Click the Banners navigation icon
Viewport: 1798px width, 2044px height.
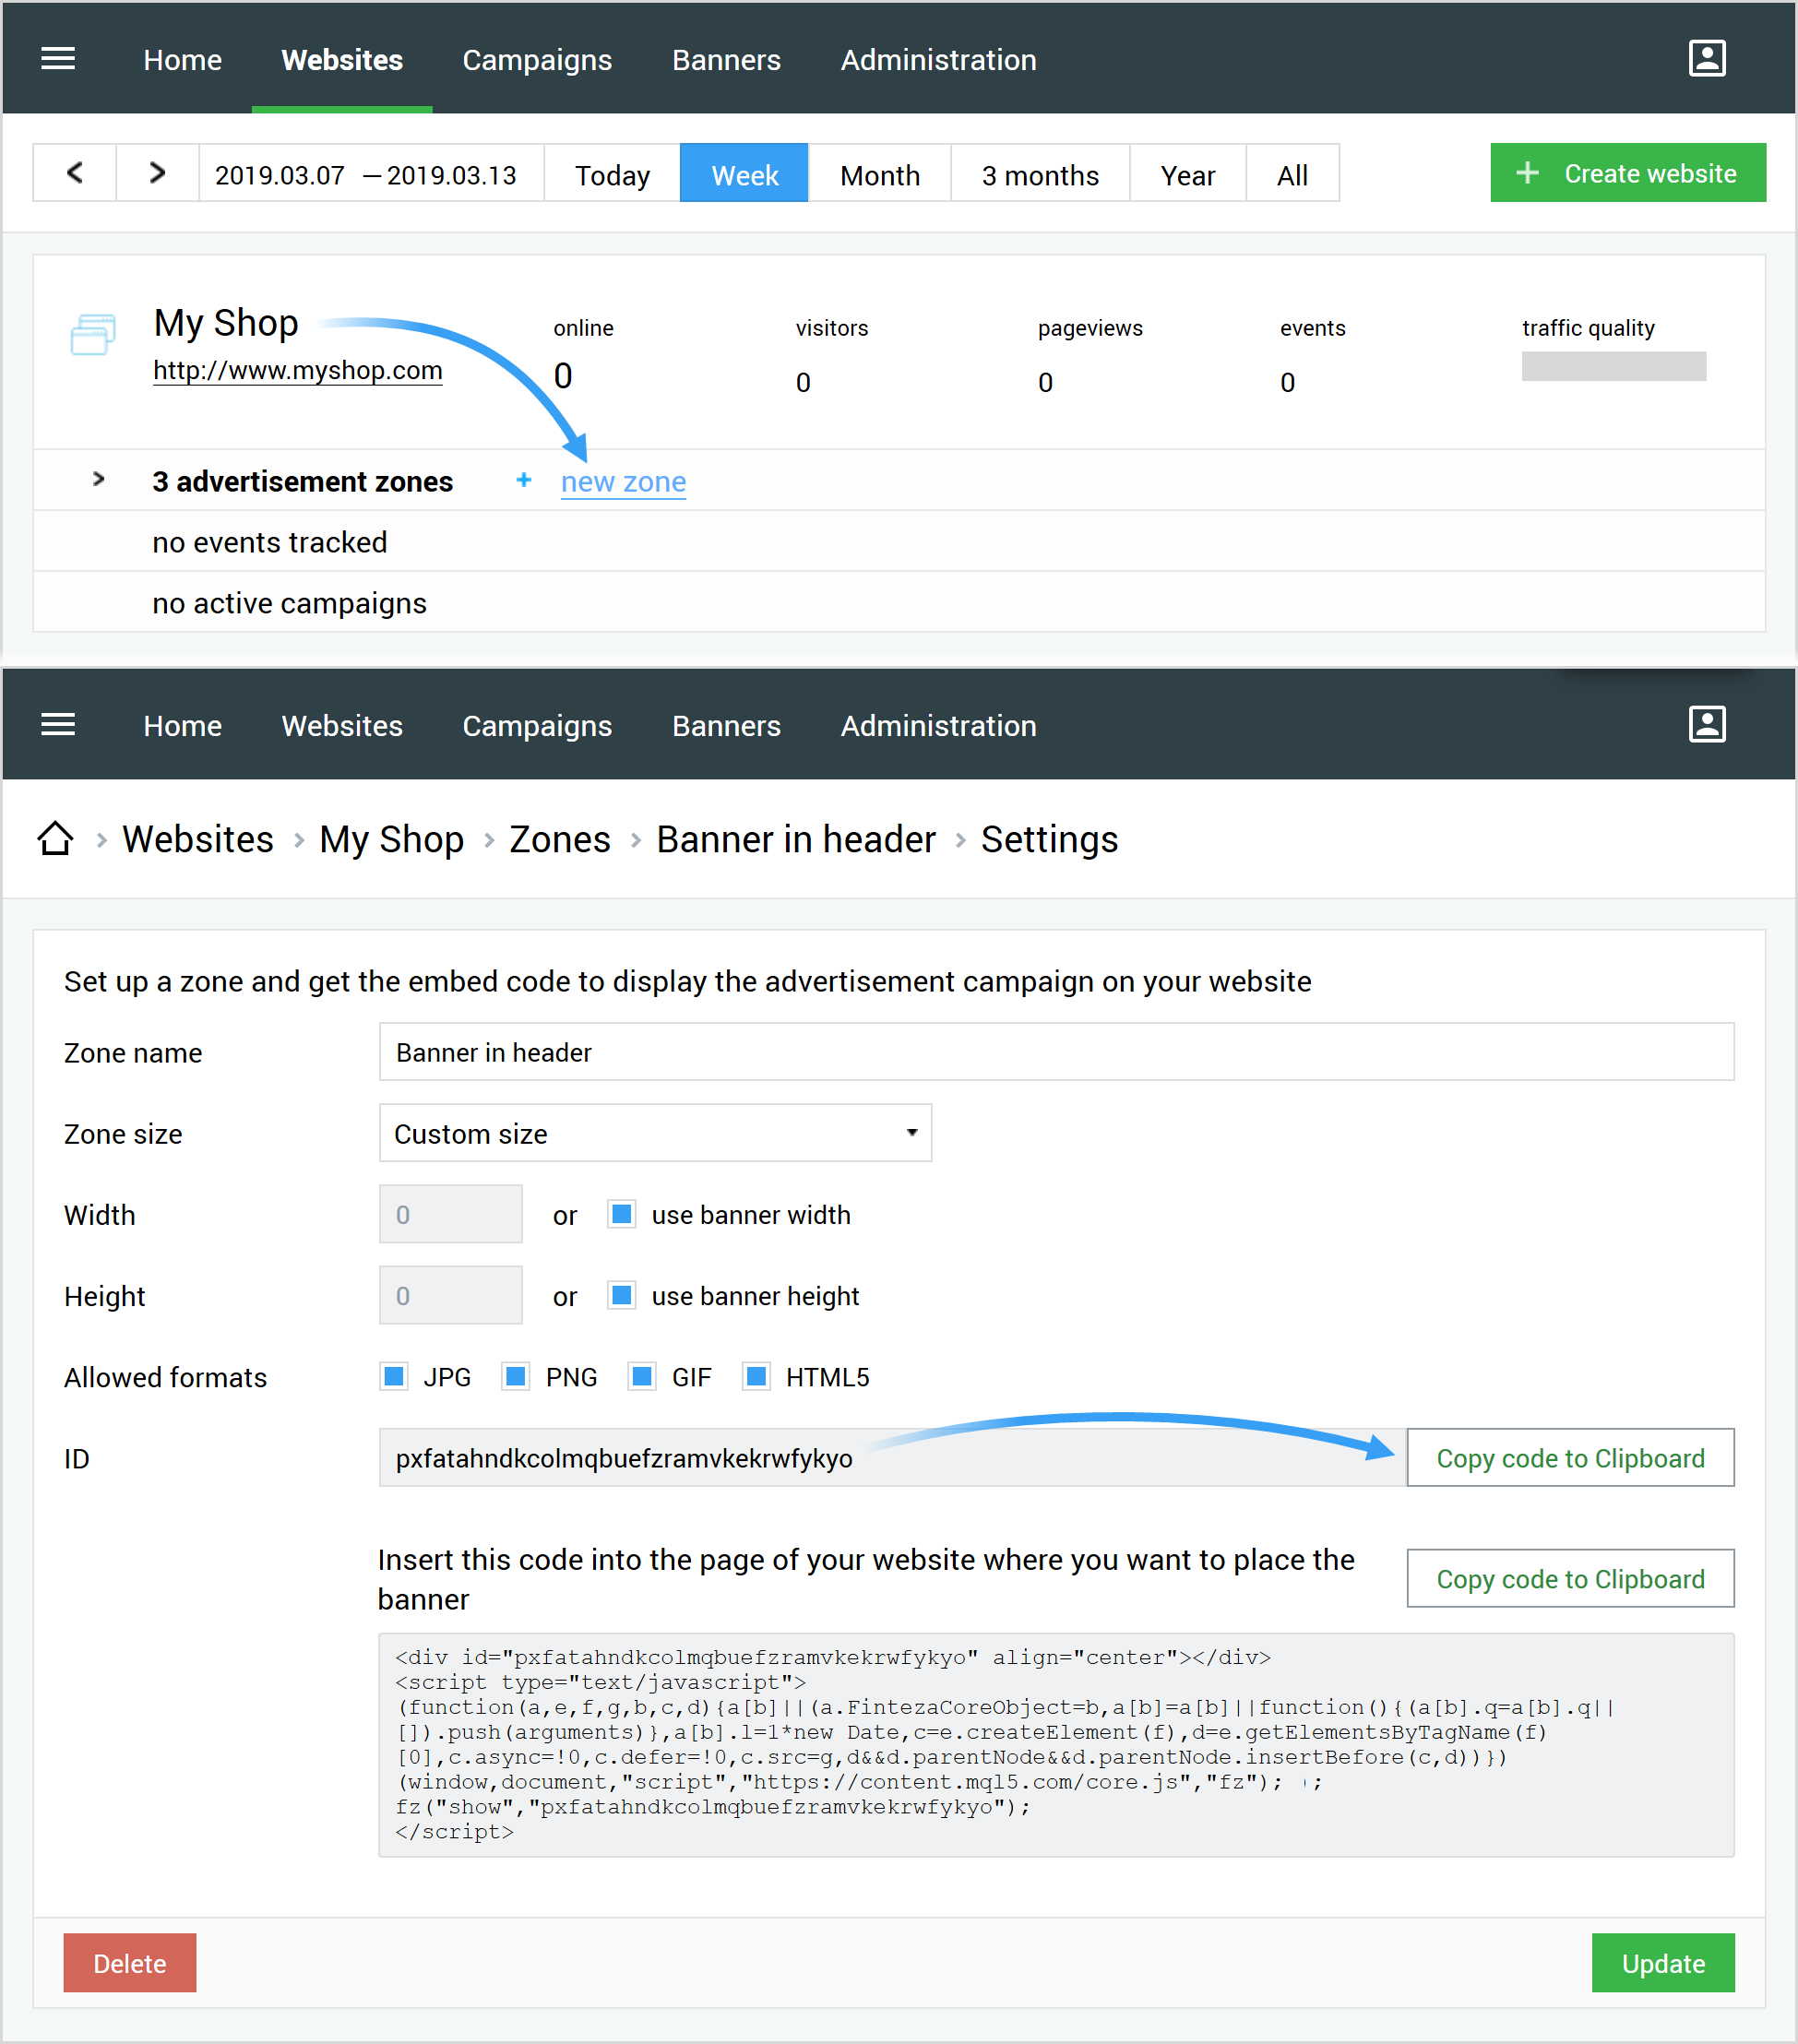pyautogui.click(x=725, y=57)
